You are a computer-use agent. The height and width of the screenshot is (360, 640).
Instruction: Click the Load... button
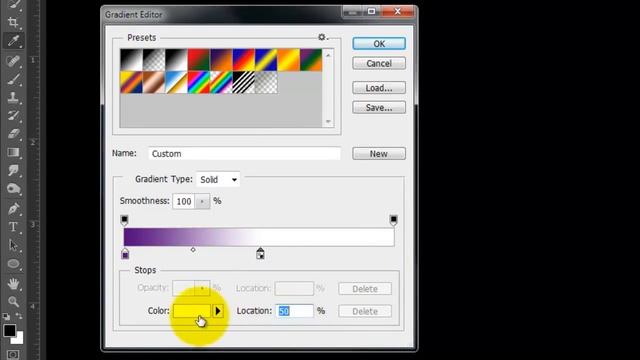[379, 88]
